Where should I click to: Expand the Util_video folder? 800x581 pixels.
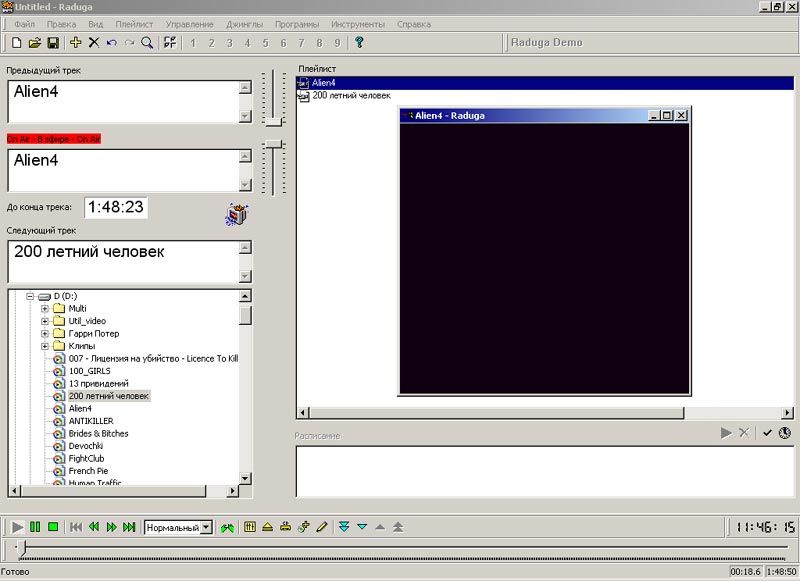click(x=45, y=321)
